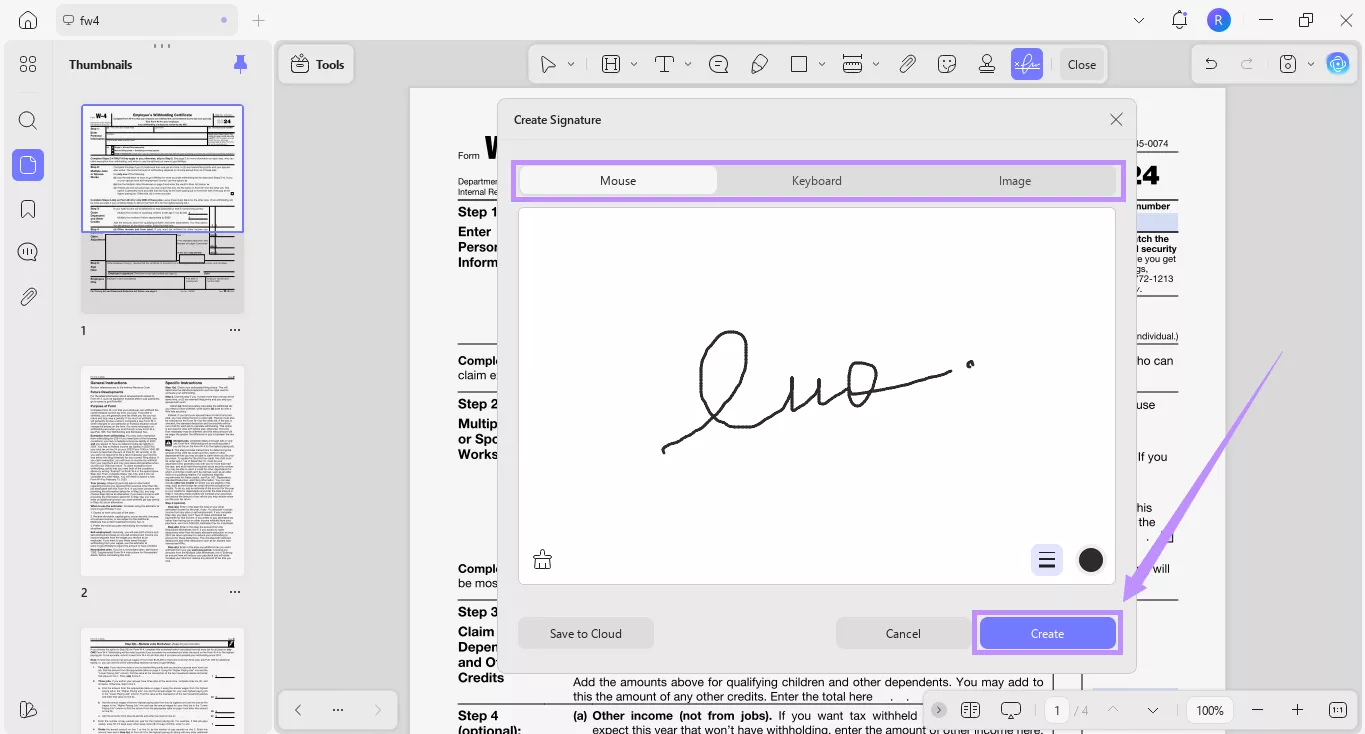Select the highlighter pen tool

759,63
